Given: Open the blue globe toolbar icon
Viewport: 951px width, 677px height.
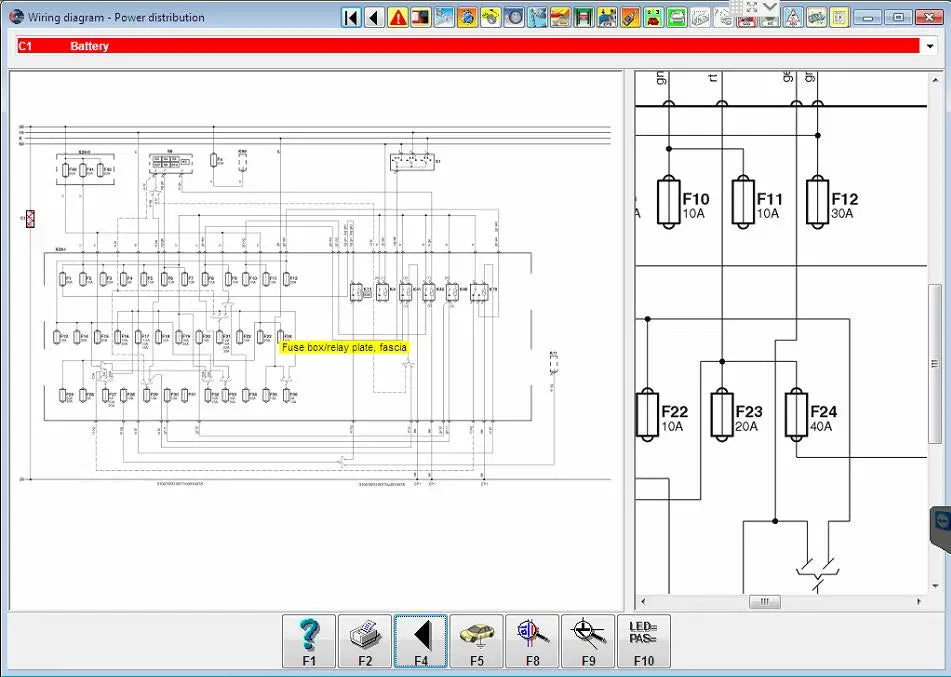Looking at the screenshot, I should (467, 15).
